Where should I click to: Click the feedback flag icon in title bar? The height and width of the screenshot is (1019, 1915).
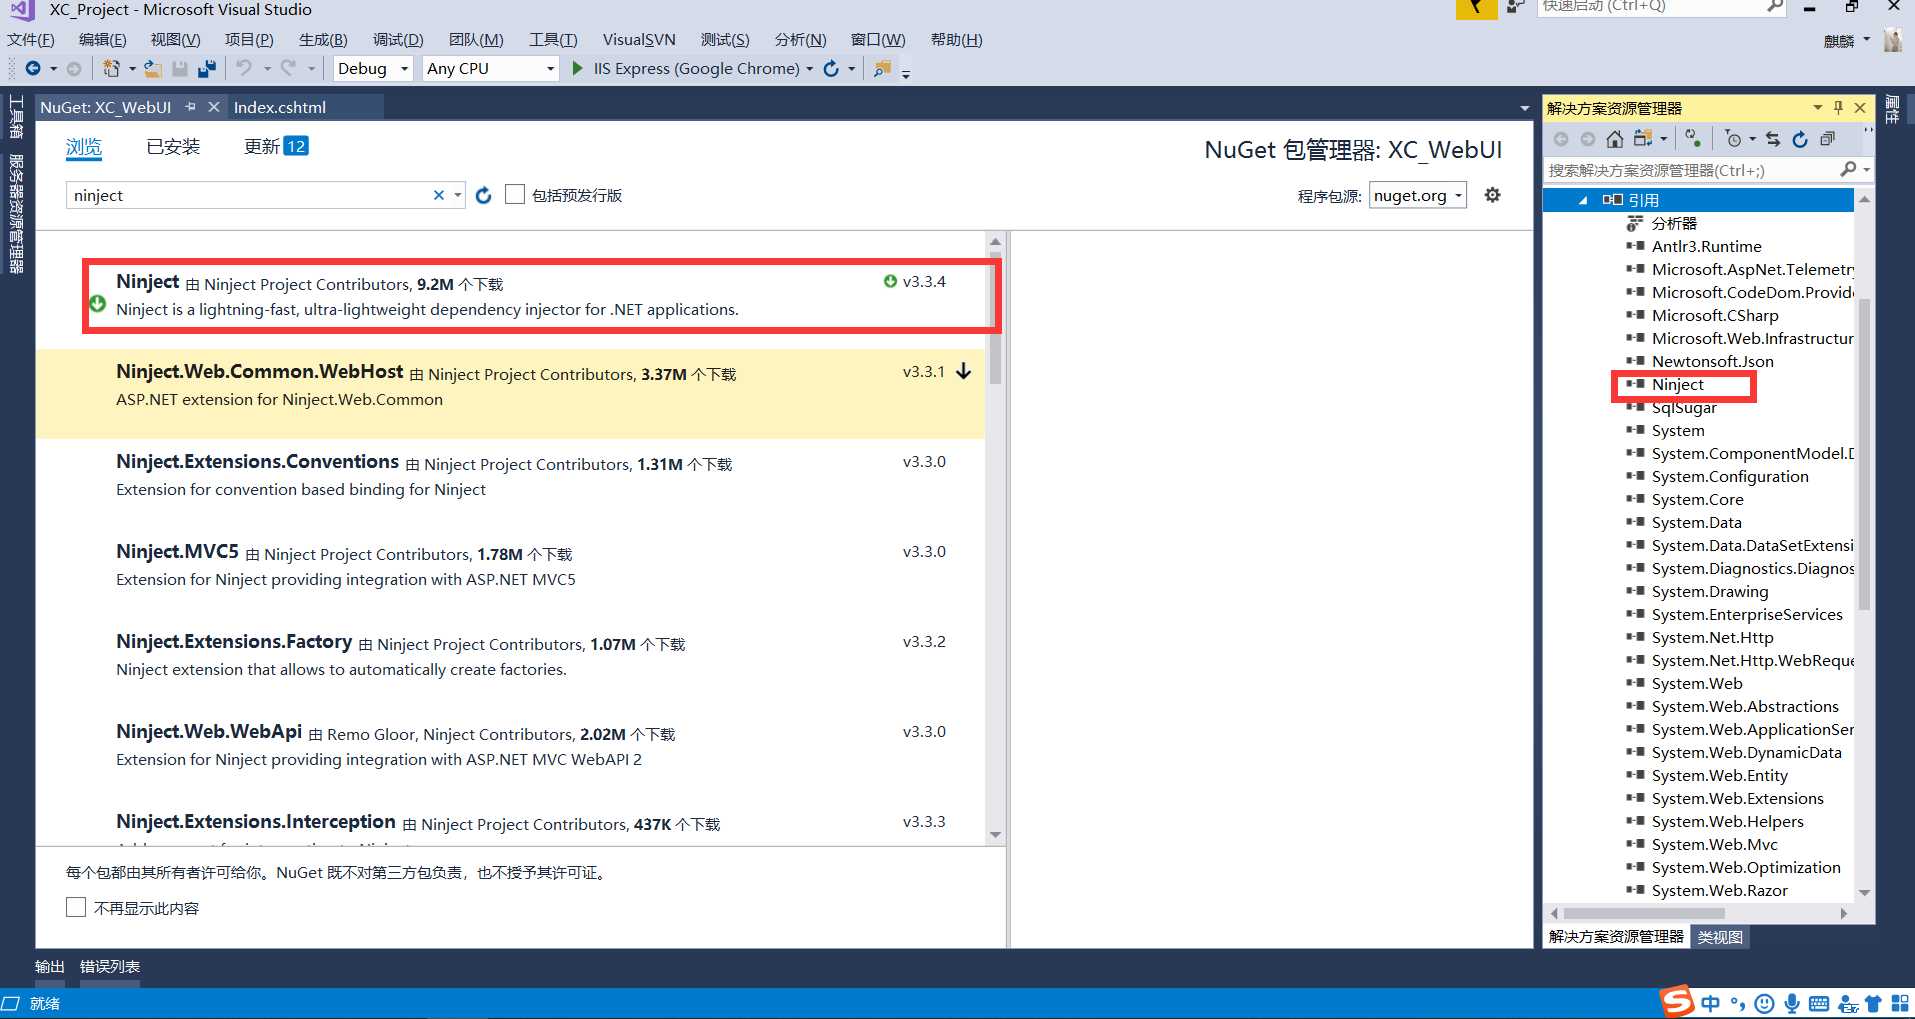[x=1476, y=8]
